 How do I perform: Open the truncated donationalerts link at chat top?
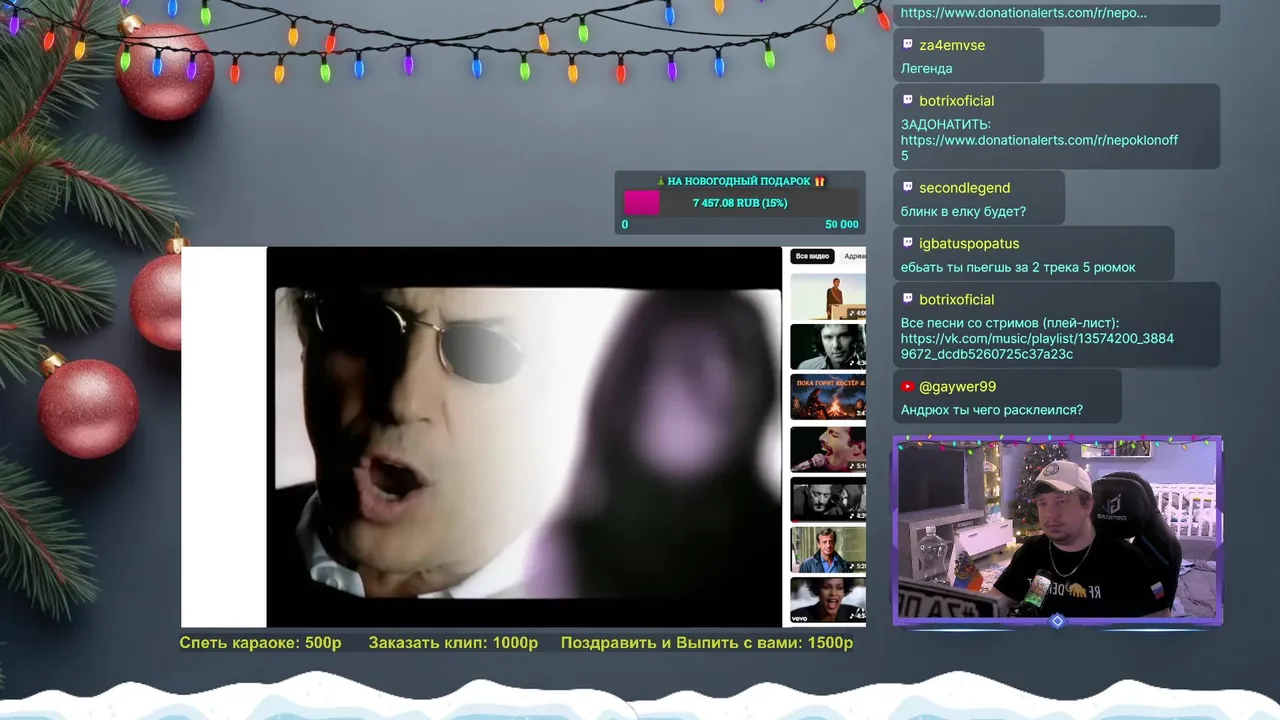click(x=1024, y=13)
